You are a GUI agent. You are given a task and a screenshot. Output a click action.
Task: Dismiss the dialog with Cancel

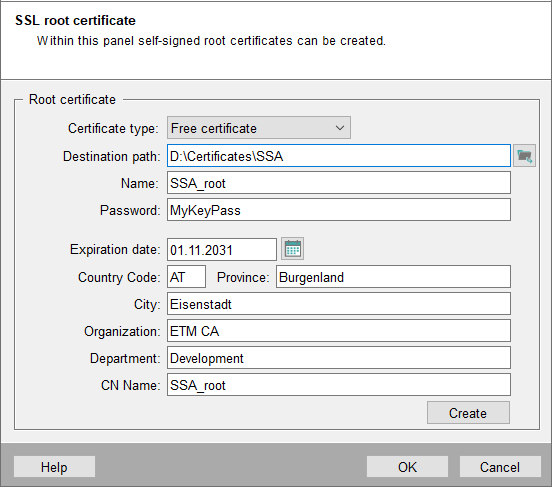[x=500, y=467]
